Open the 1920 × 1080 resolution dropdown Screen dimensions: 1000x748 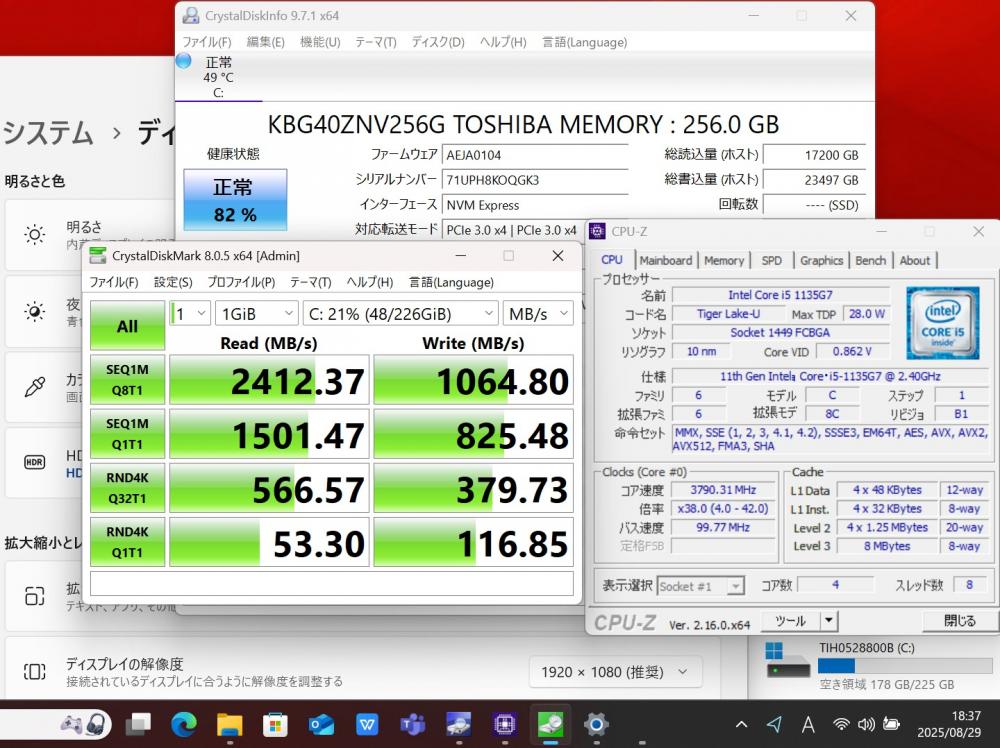coord(614,671)
